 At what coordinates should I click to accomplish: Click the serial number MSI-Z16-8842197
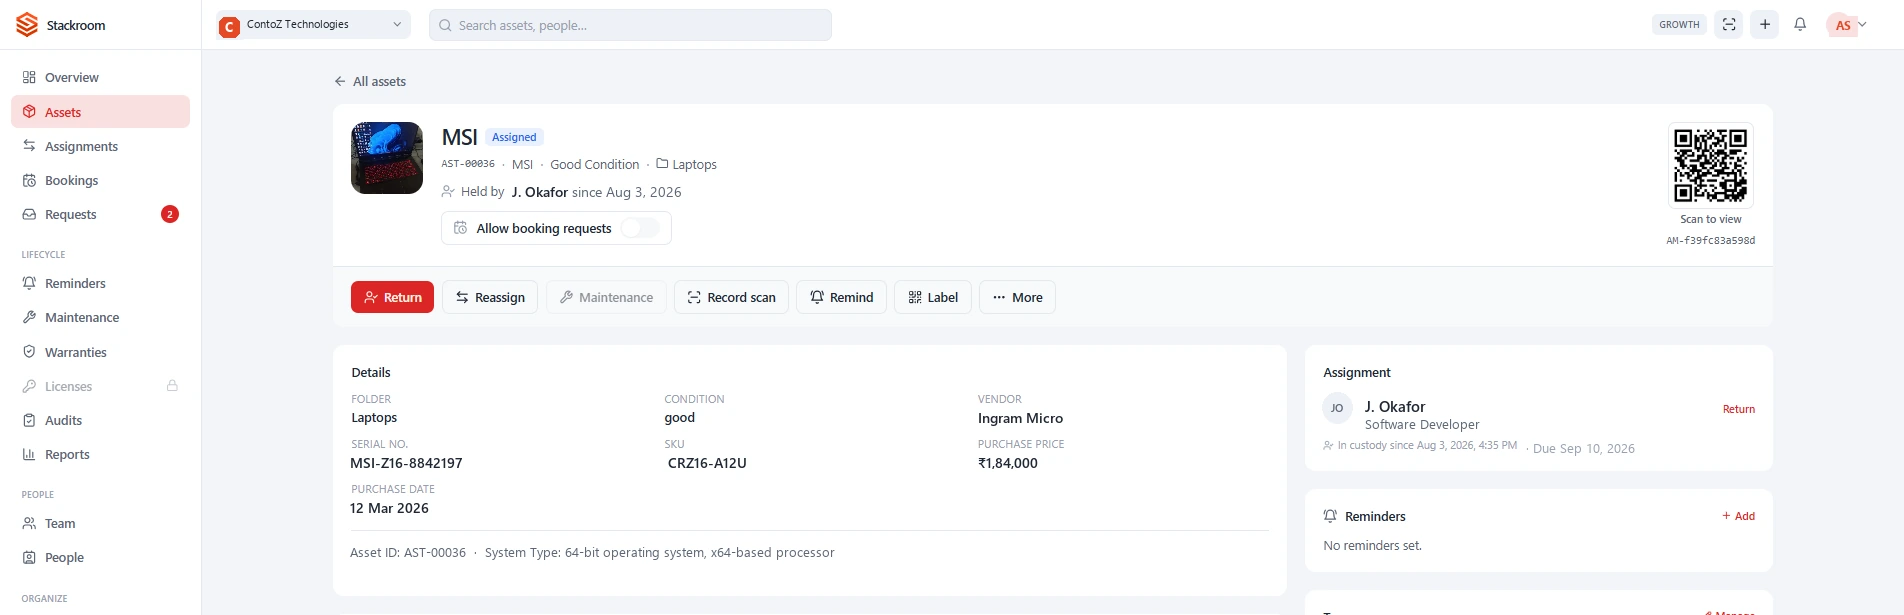406,463
